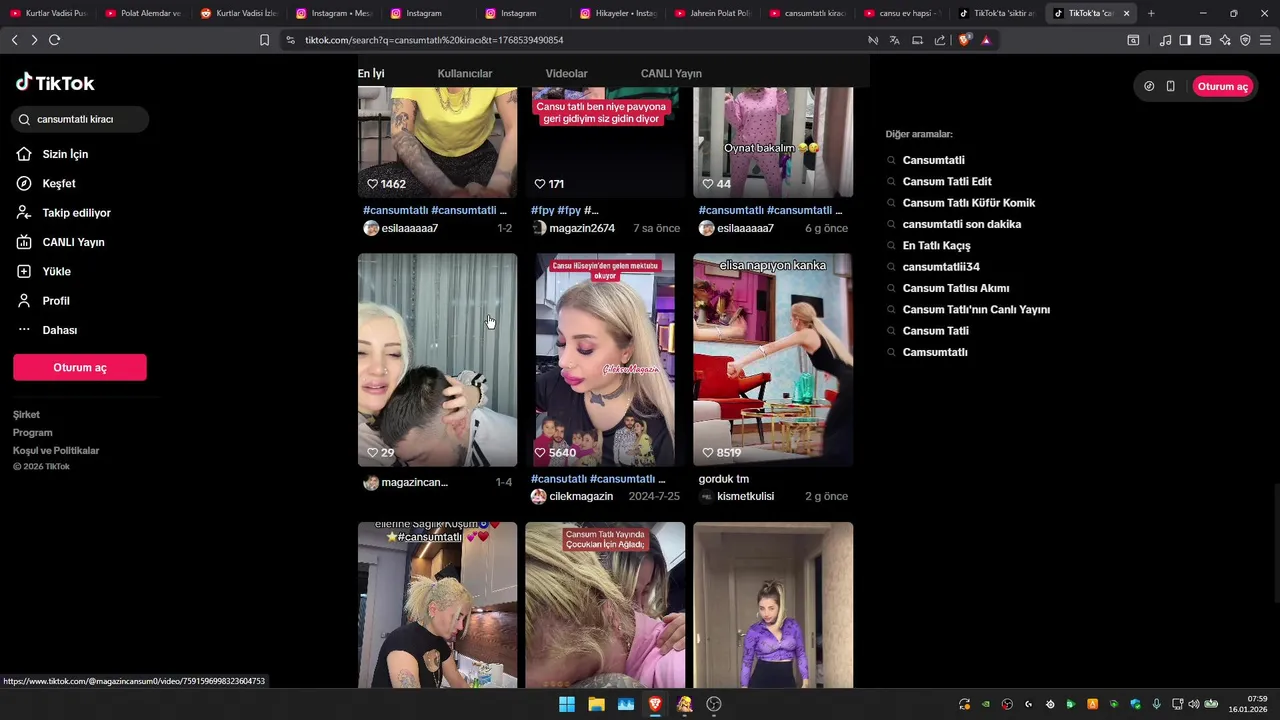Open Windows Start menu
The image size is (1280, 720).
point(567,704)
